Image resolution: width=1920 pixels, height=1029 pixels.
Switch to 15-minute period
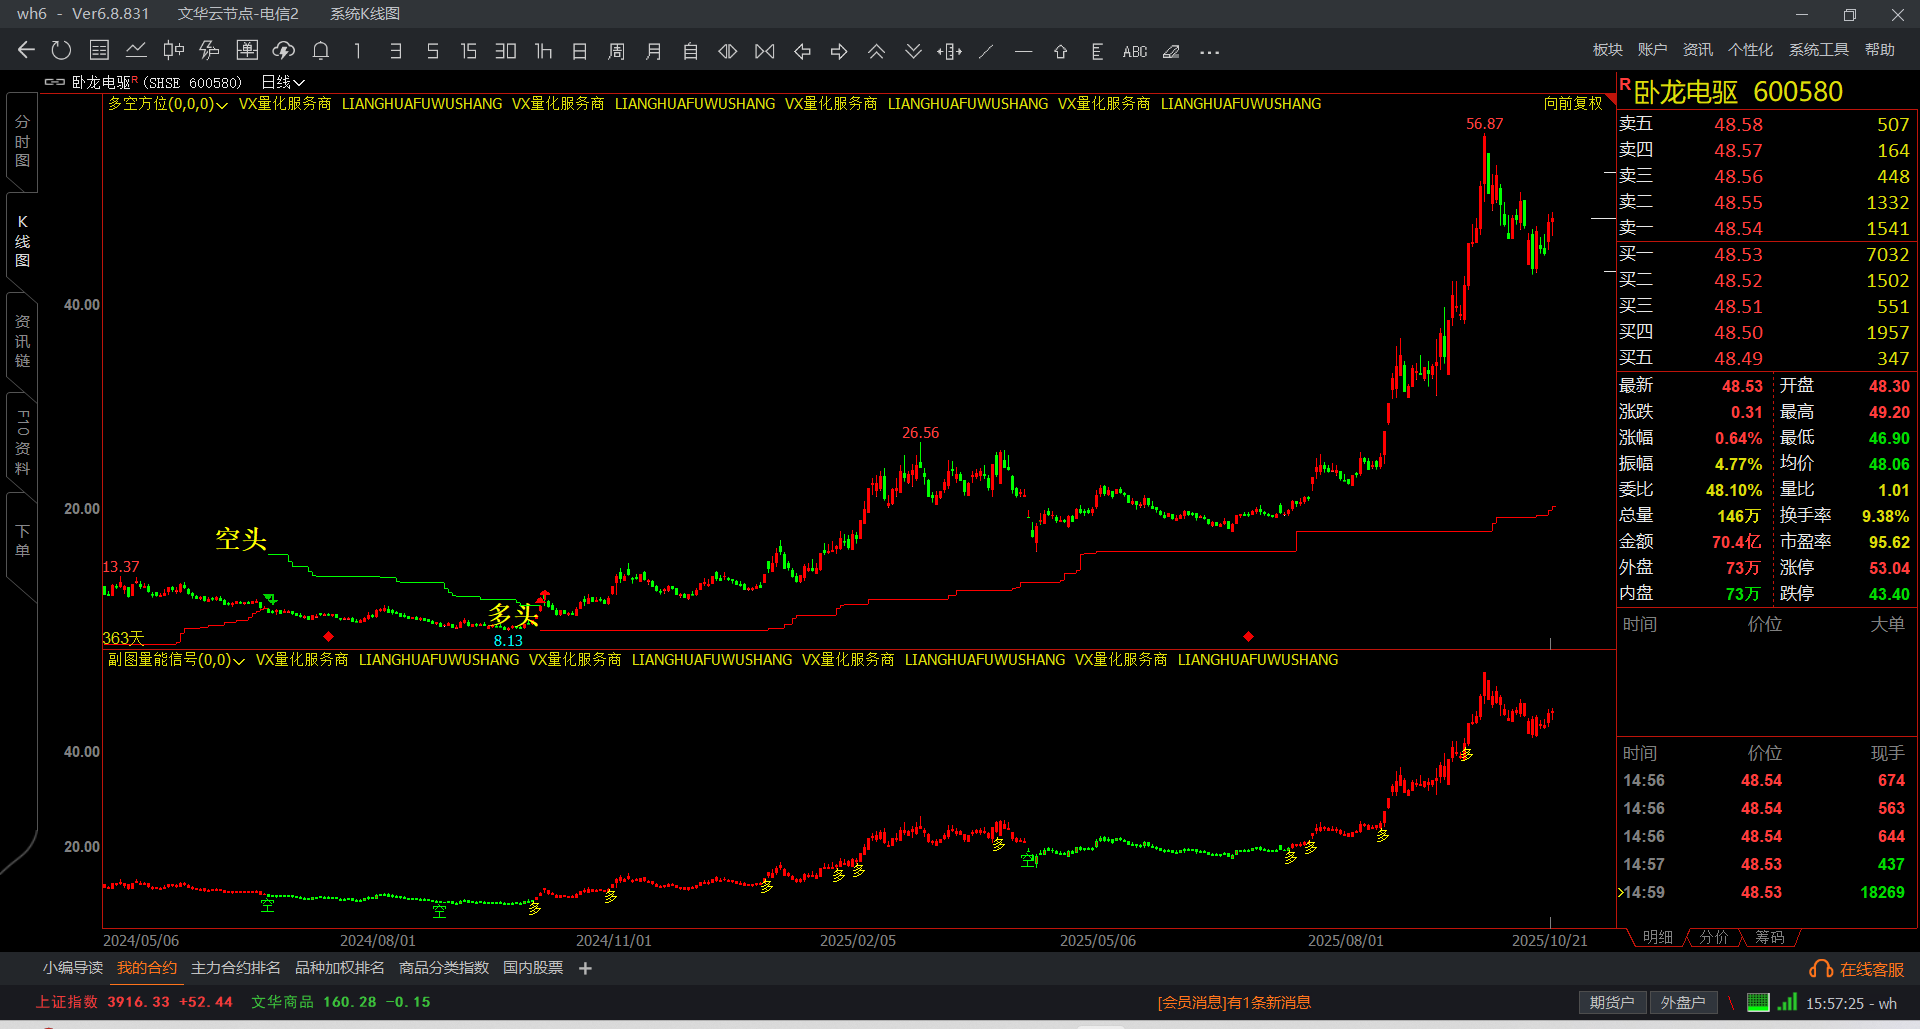[x=469, y=51]
